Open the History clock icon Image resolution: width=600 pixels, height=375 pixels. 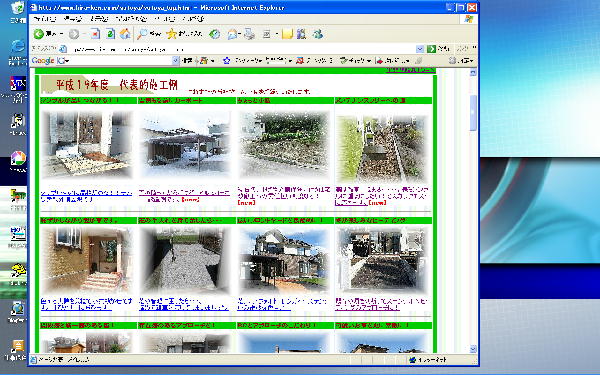click(215, 34)
